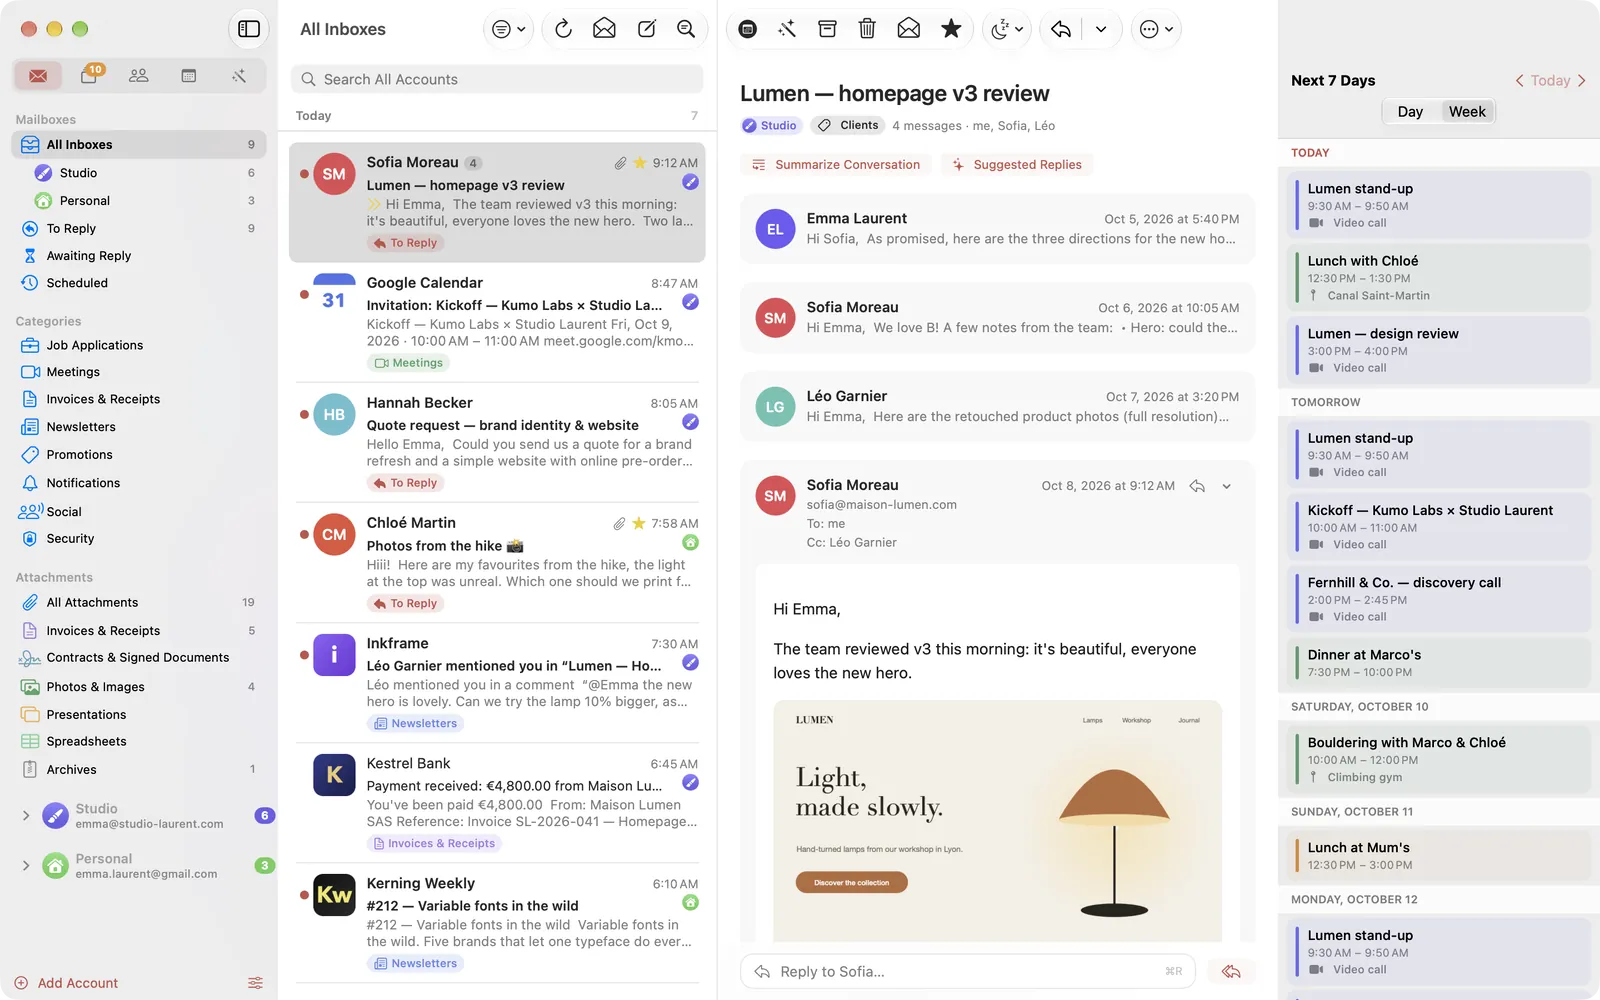Toggle the unread dot on the Kerning Weekly email

point(304,894)
